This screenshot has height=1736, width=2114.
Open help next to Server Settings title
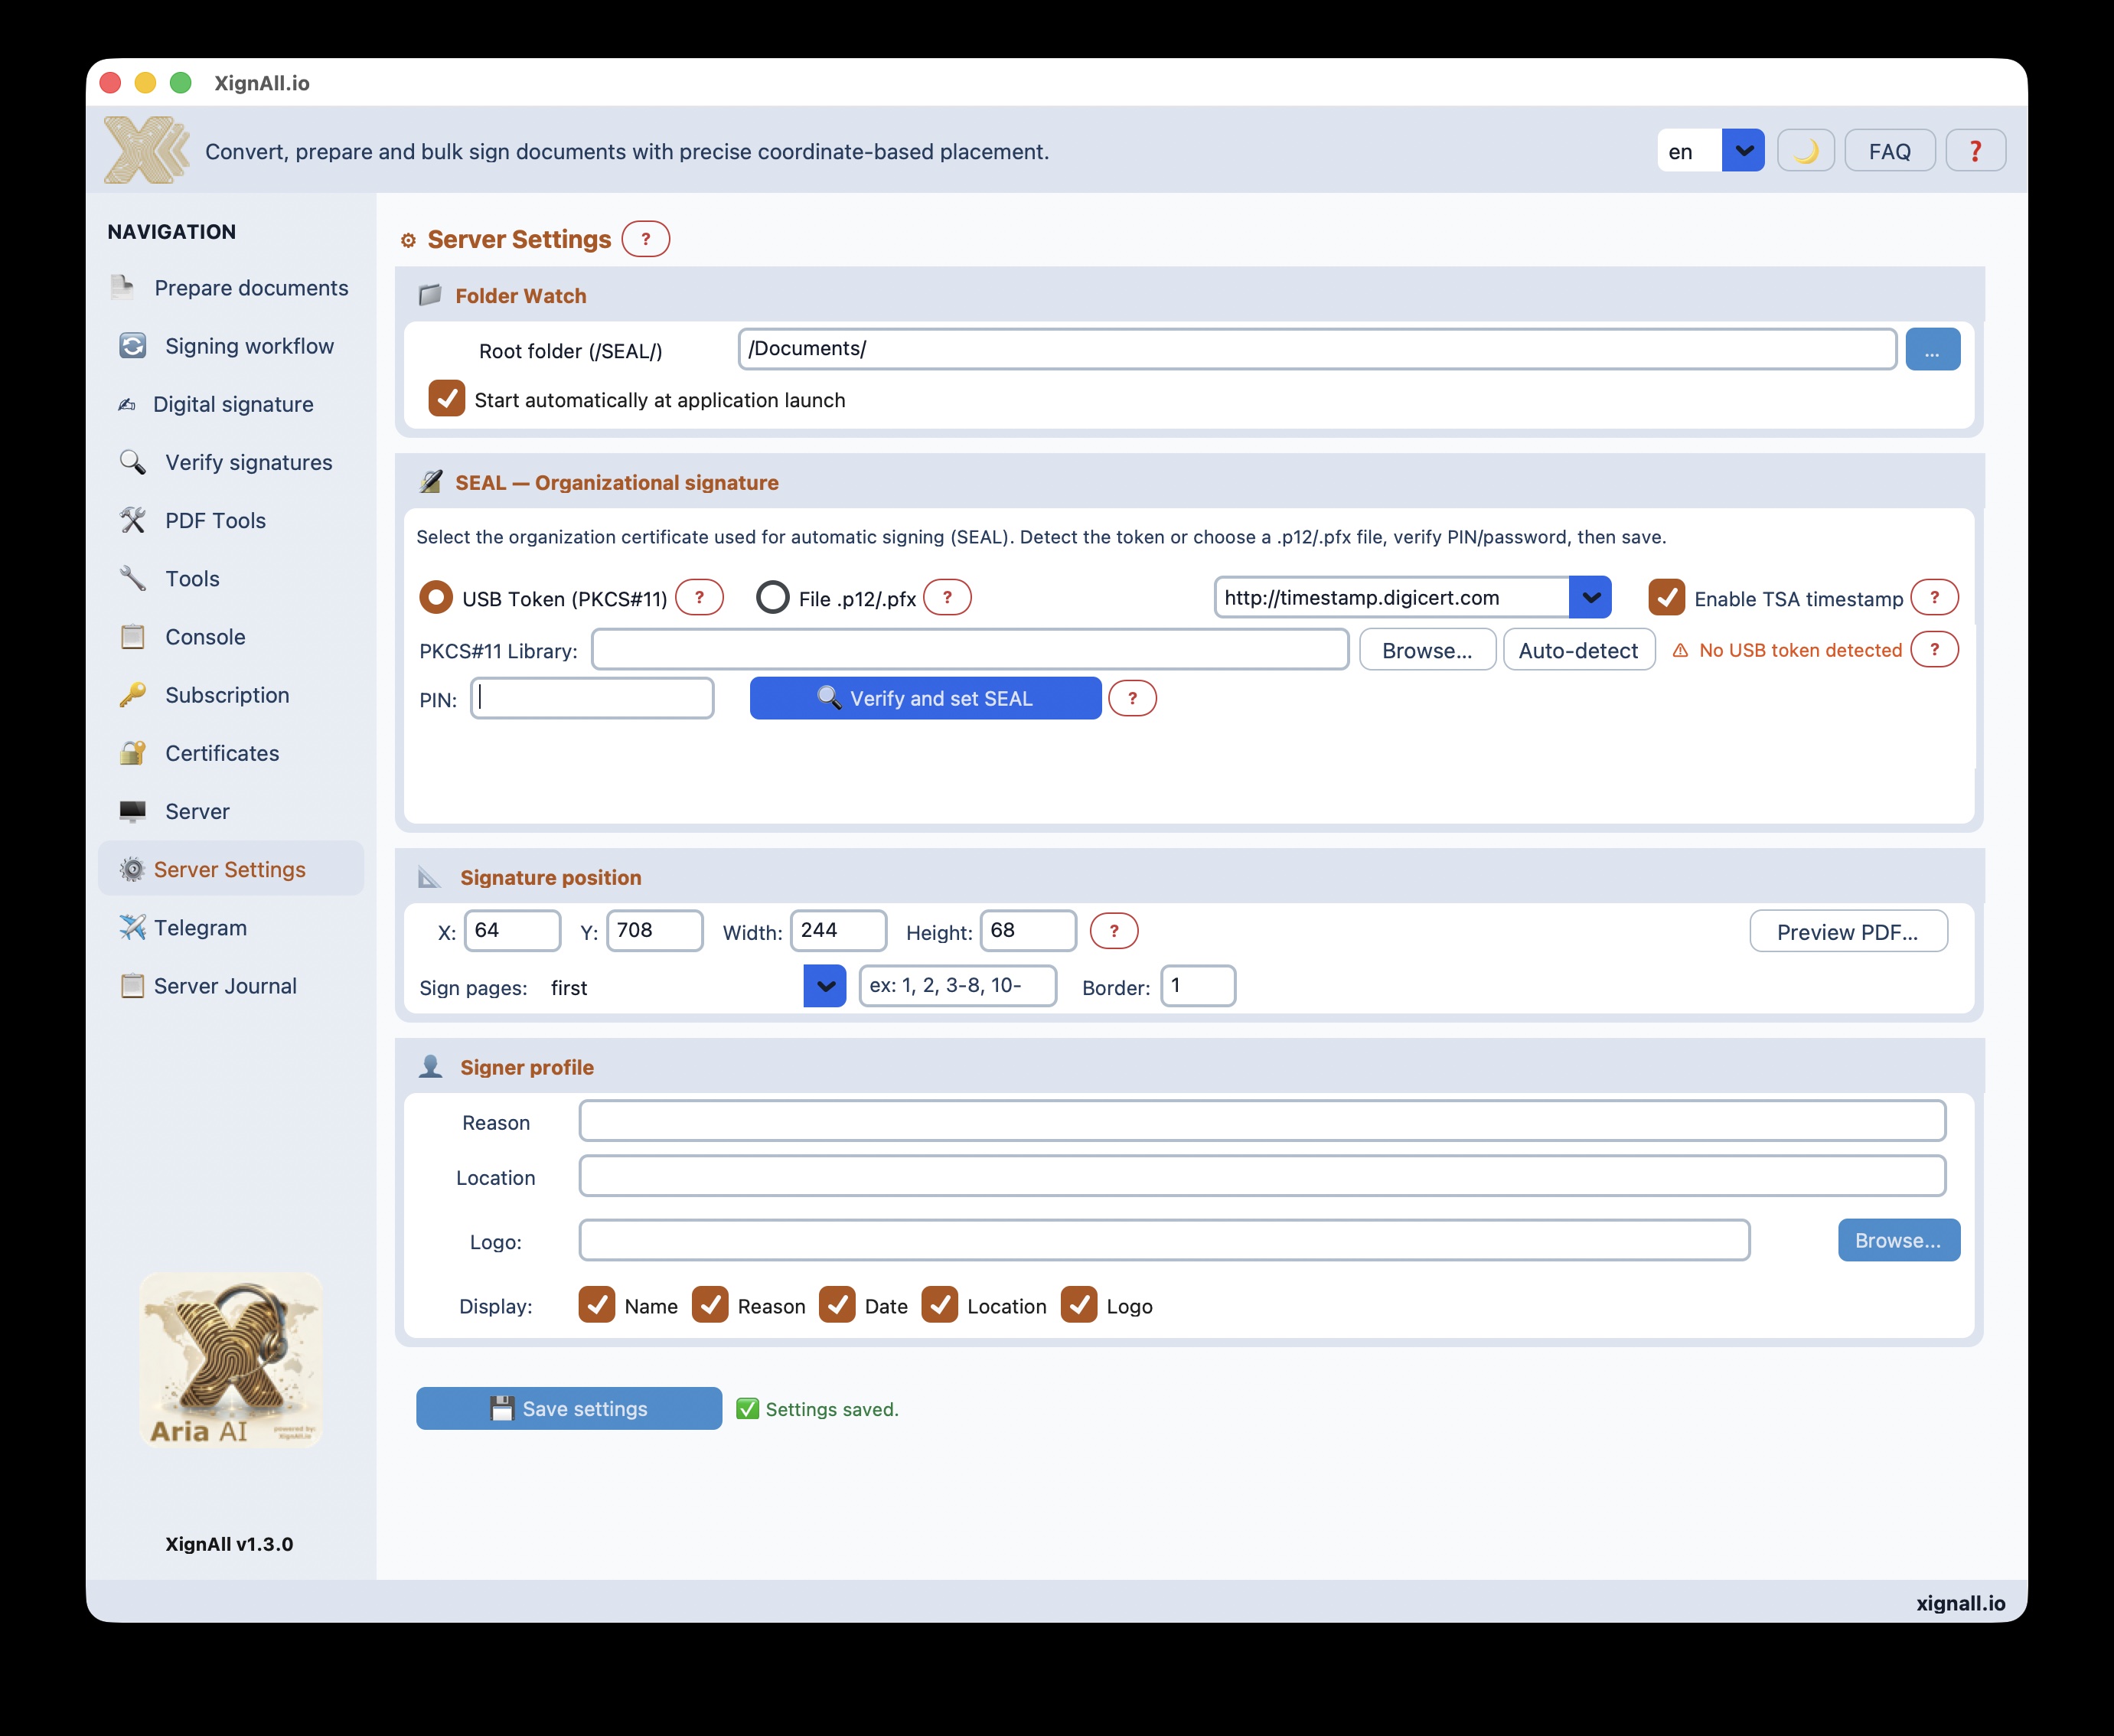point(646,239)
